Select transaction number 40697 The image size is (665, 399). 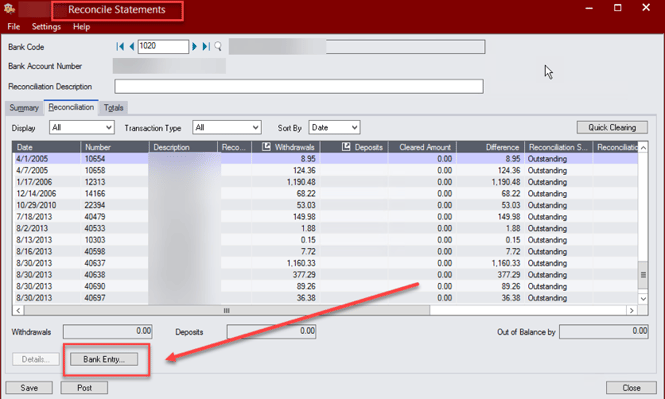point(95,298)
